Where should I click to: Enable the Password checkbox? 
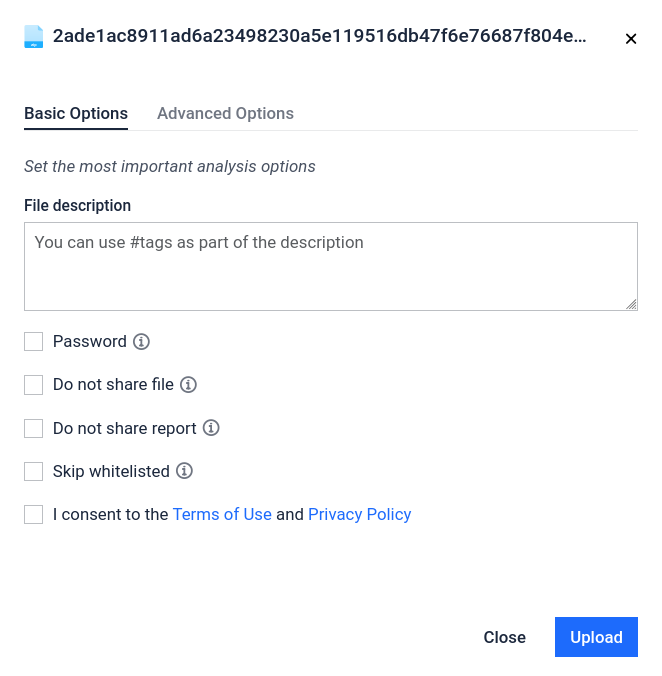[x=34, y=342]
